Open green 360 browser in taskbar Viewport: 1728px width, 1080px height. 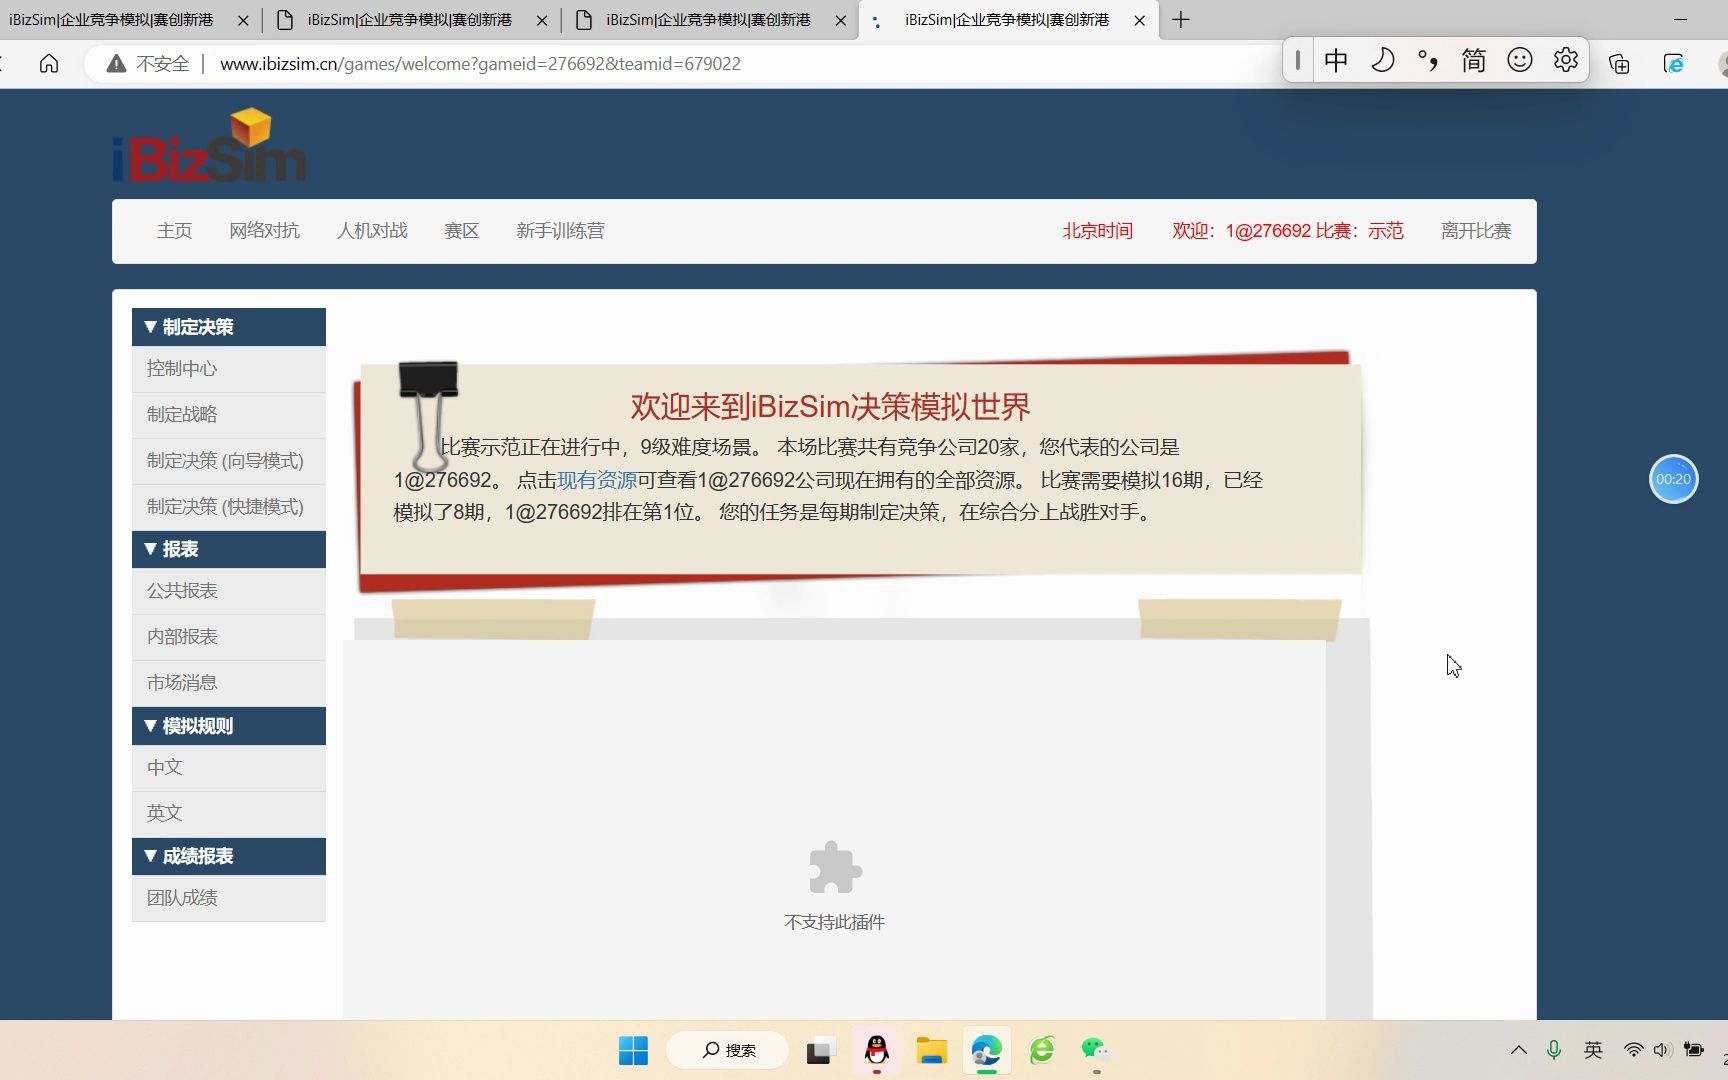[x=1042, y=1050]
